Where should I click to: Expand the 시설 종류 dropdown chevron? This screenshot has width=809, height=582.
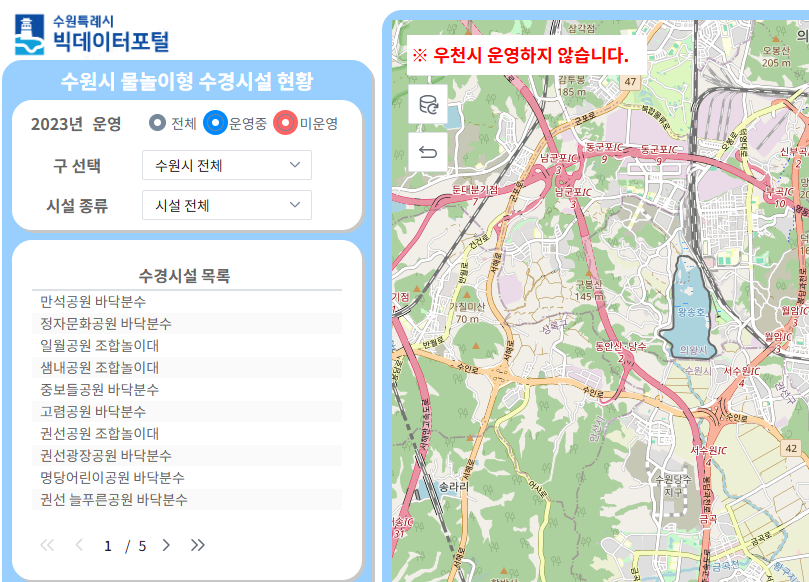pyautogui.click(x=293, y=205)
